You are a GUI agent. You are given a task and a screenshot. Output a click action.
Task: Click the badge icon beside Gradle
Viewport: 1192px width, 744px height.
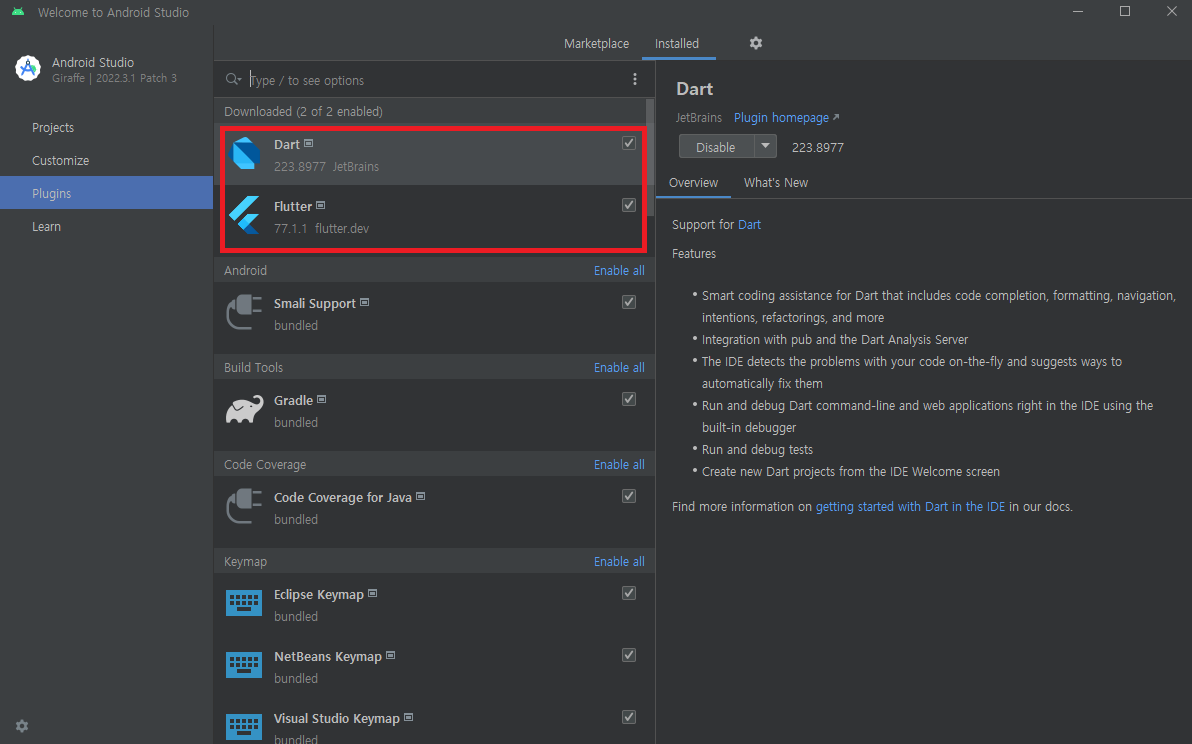tap(322, 399)
